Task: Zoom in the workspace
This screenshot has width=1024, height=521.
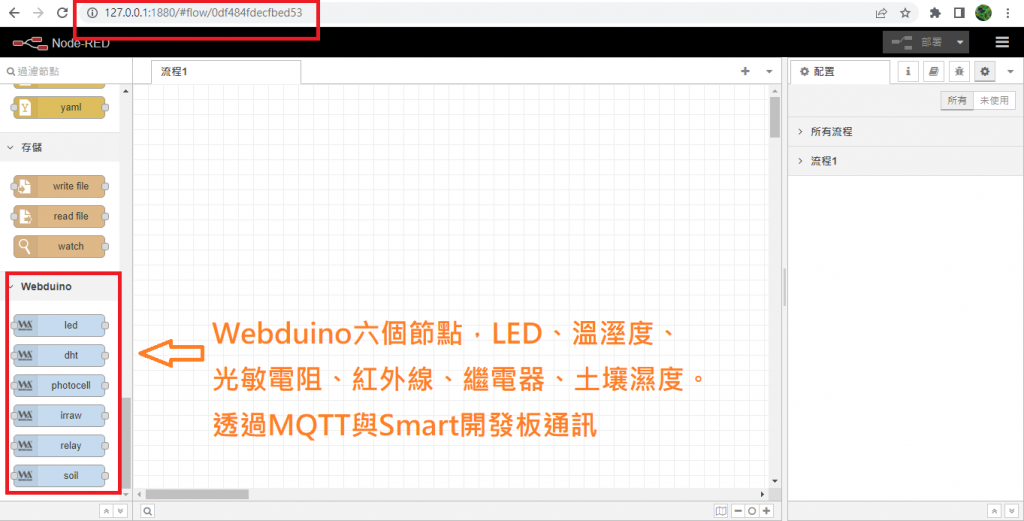Action: pos(767,511)
